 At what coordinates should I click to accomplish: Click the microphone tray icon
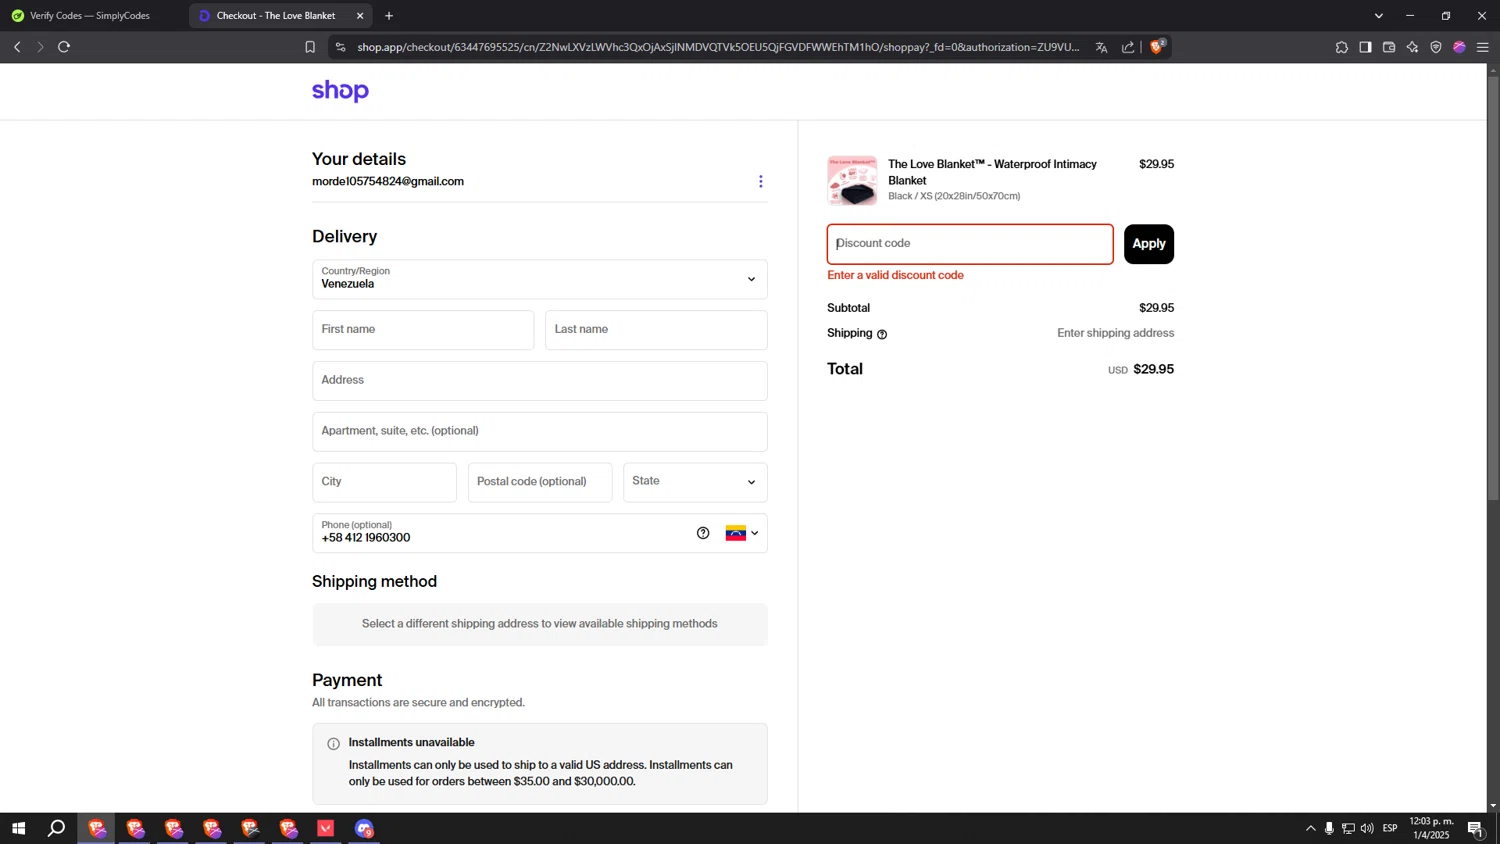(x=1329, y=828)
